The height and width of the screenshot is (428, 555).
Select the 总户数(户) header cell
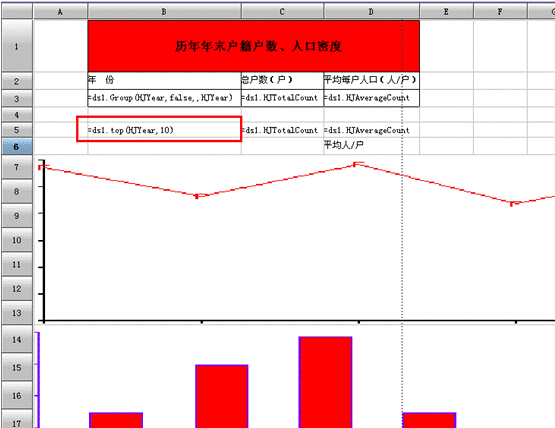pyautogui.click(x=282, y=81)
